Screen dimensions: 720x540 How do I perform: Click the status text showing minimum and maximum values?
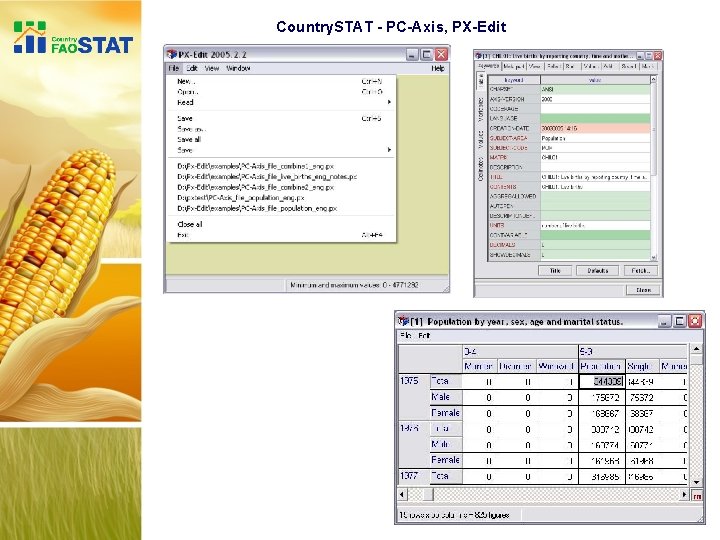point(354,285)
